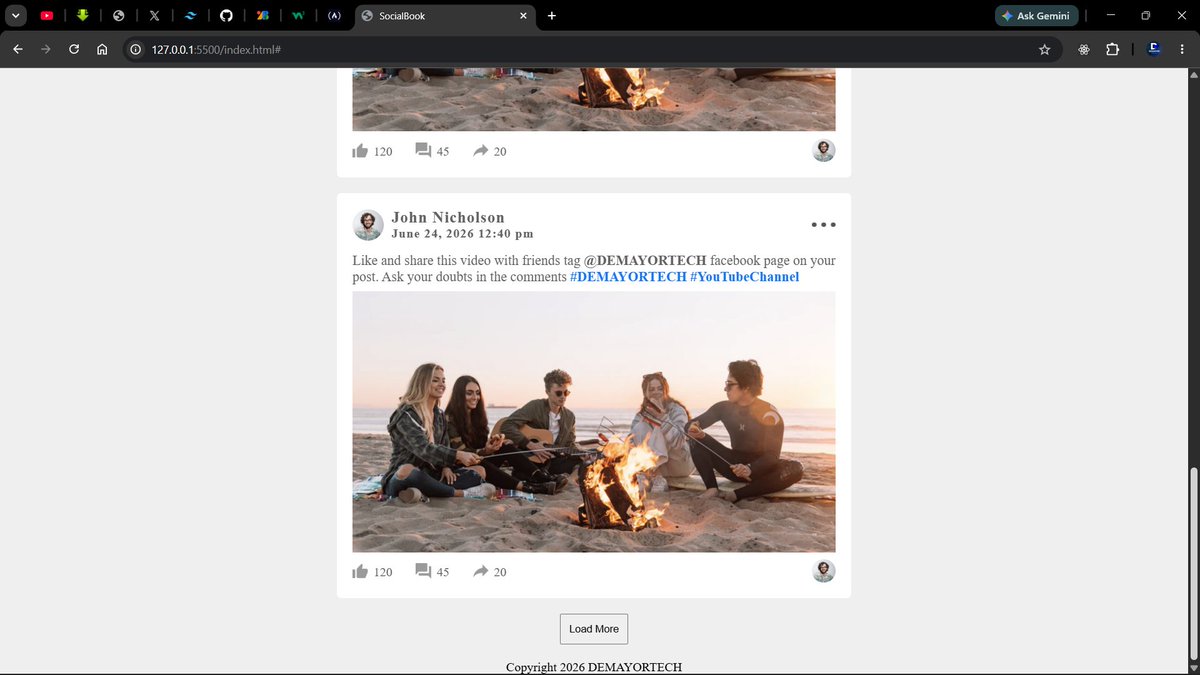The image size is (1200, 675).
Task: Switch to the globe-icon pinned tab
Action: (x=119, y=16)
